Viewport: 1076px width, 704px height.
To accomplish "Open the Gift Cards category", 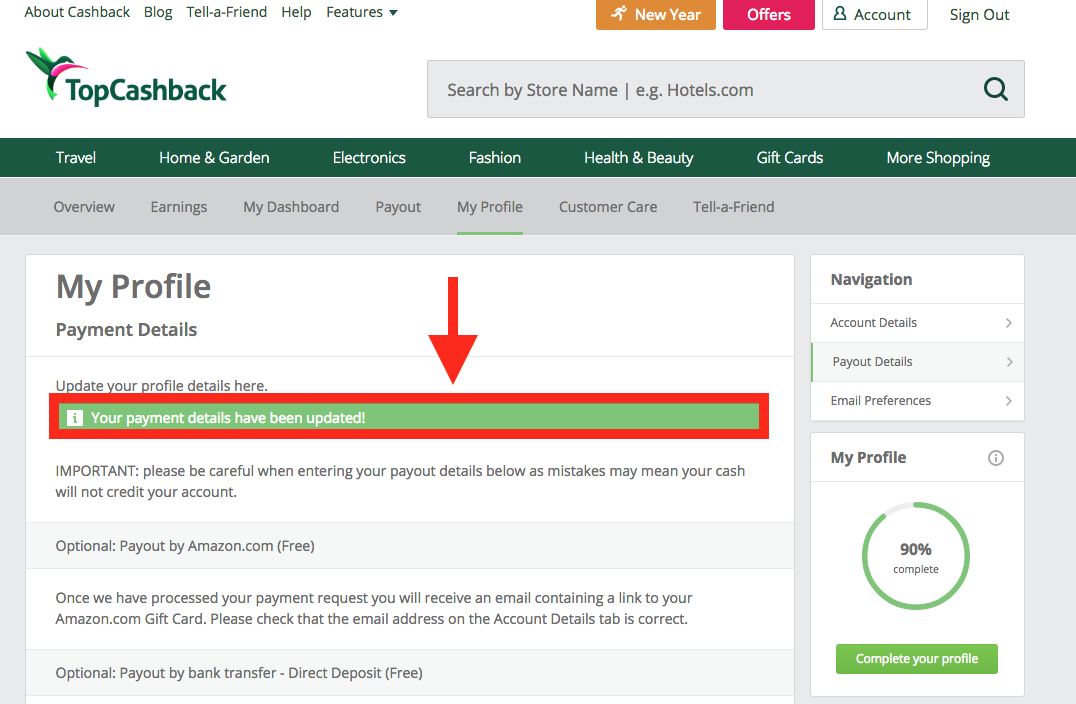I will (x=790, y=158).
